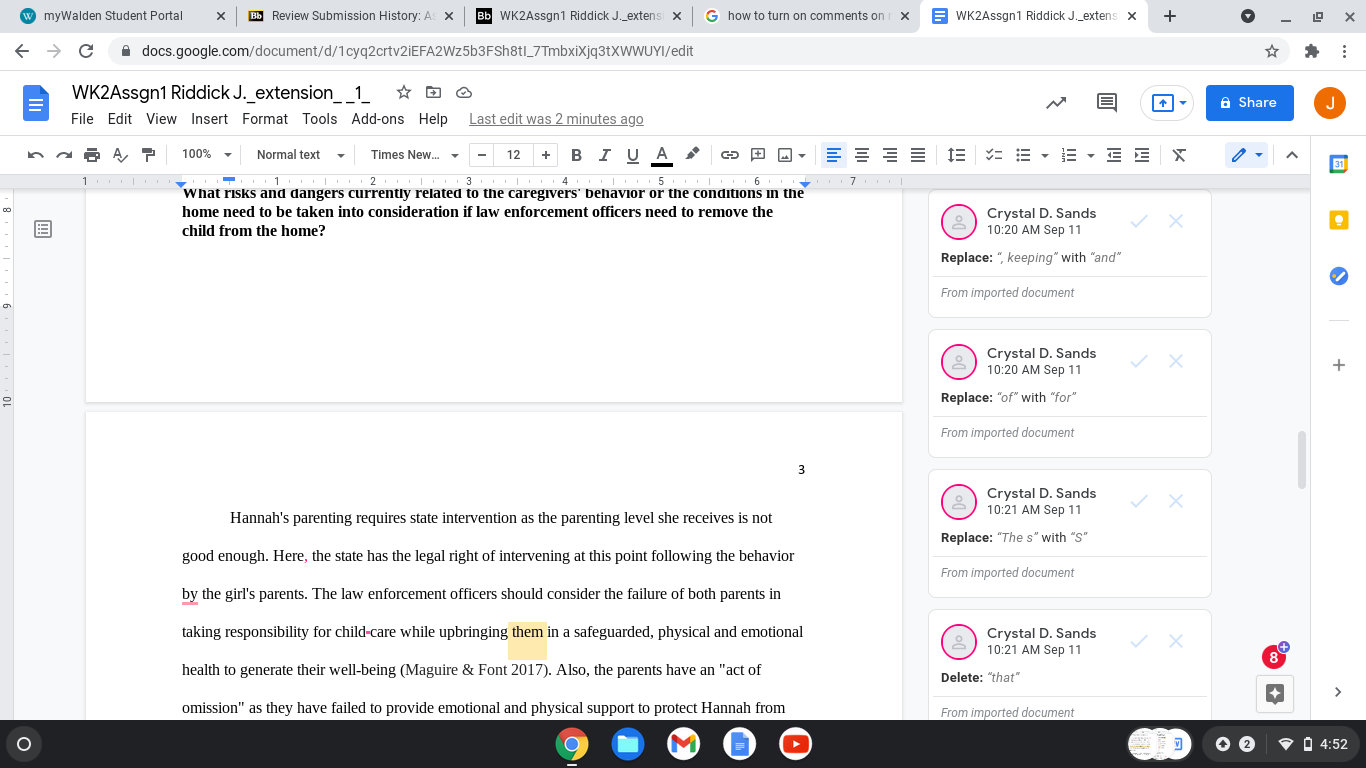Click the Undo arrow in toolbar

point(36,155)
